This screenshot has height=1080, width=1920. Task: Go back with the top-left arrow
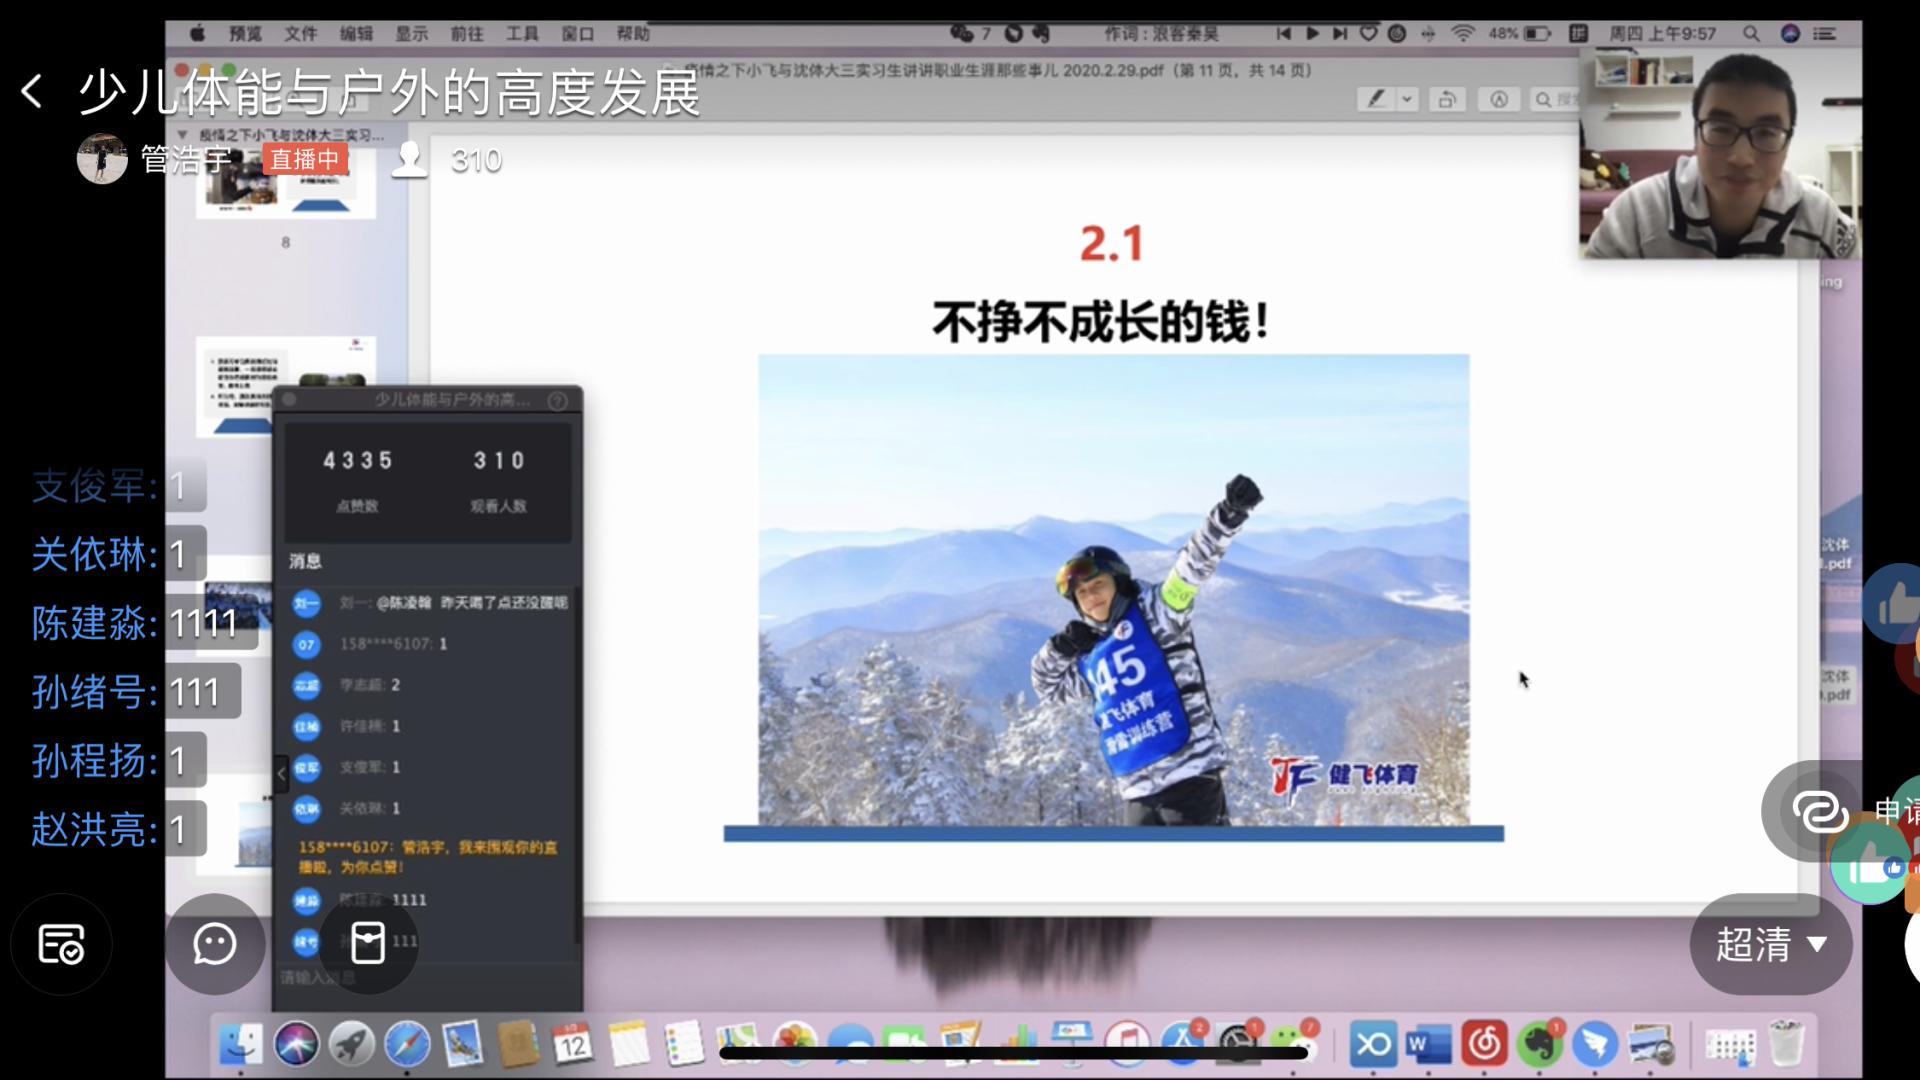pos(32,92)
